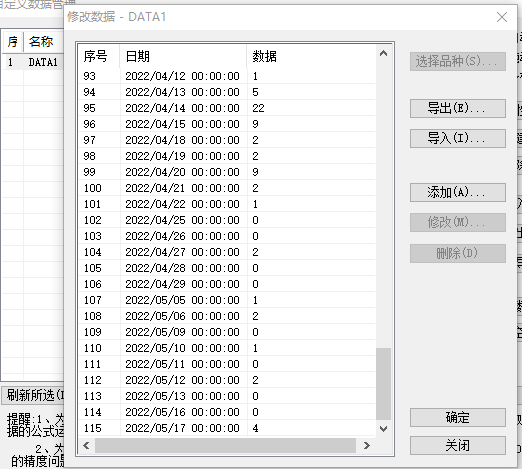Click the 数据 column header
522x469 pixels.
311,56
